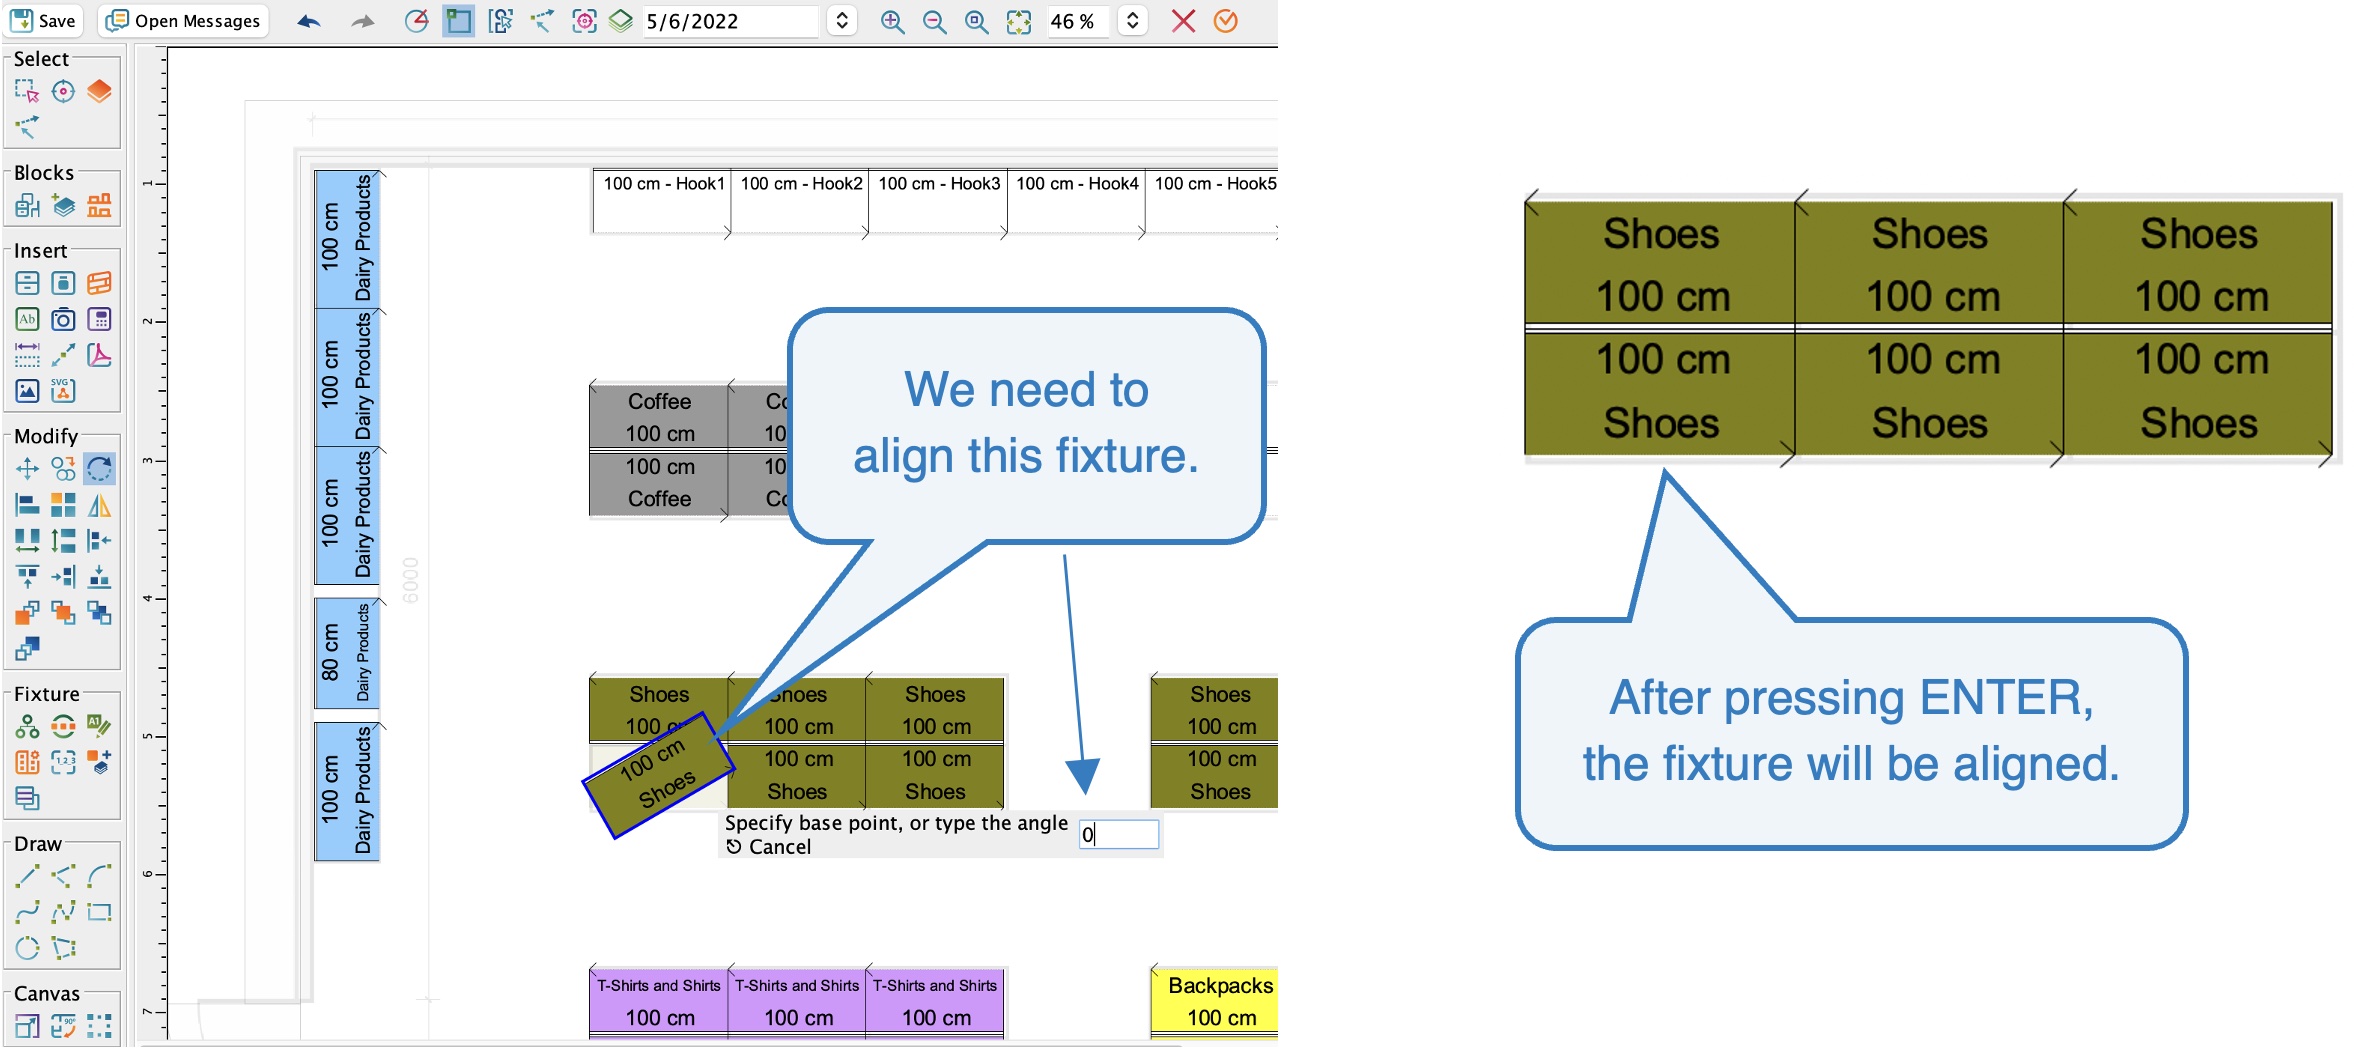Screen dimensions: 2354x1048
Task: Click the orange checkmark confirm icon
Action: [x=1225, y=21]
